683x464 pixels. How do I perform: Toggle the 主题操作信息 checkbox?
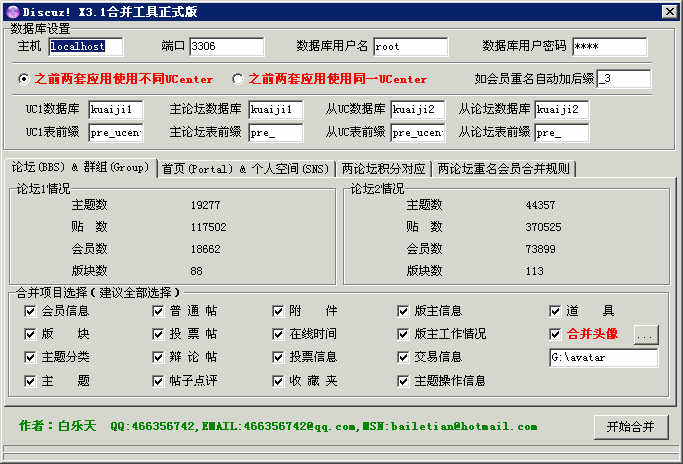click(403, 381)
